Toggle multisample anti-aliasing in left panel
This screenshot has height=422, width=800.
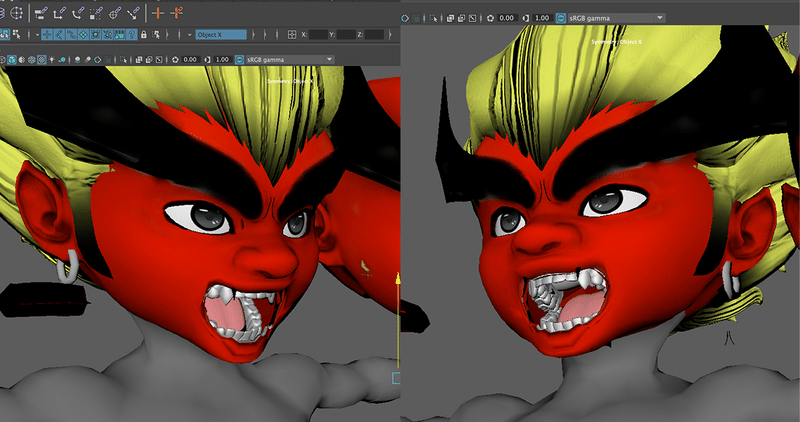[97, 60]
